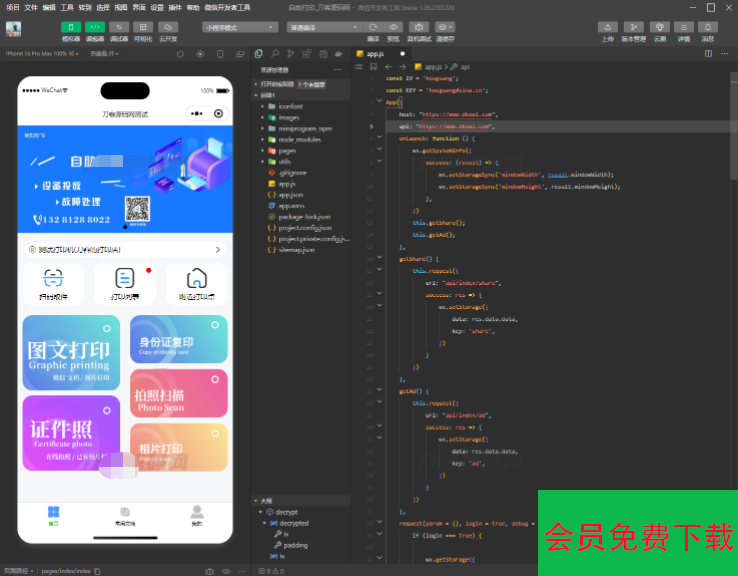The height and width of the screenshot is (576, 738).
Task: Toggle the 编辑器 (Editor) panel button
Action: (x=95, y=27)
